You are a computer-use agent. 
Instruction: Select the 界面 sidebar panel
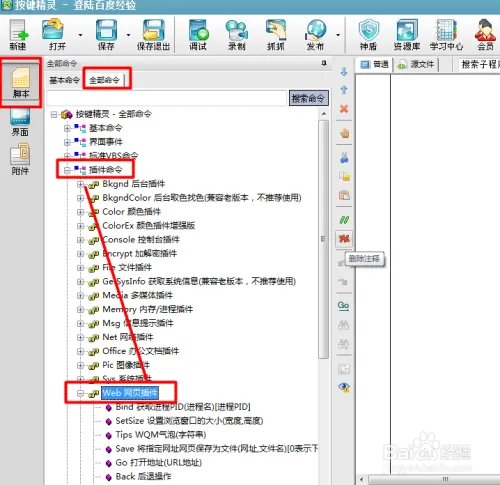pos(20,122)
